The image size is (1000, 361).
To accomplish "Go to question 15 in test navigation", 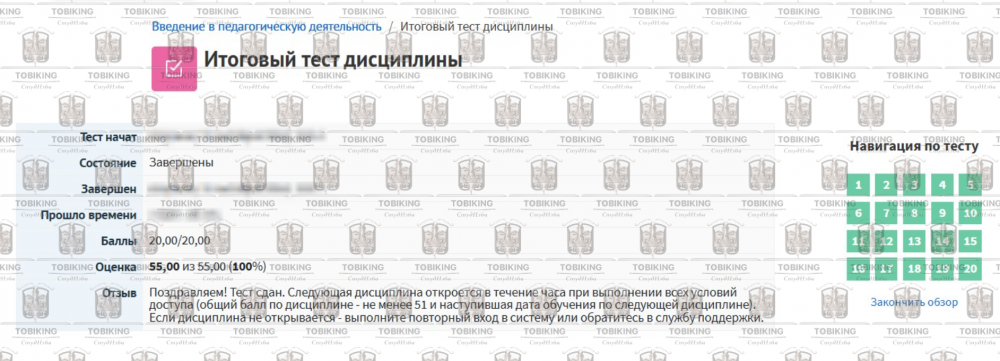I will [x=971, y=241].
